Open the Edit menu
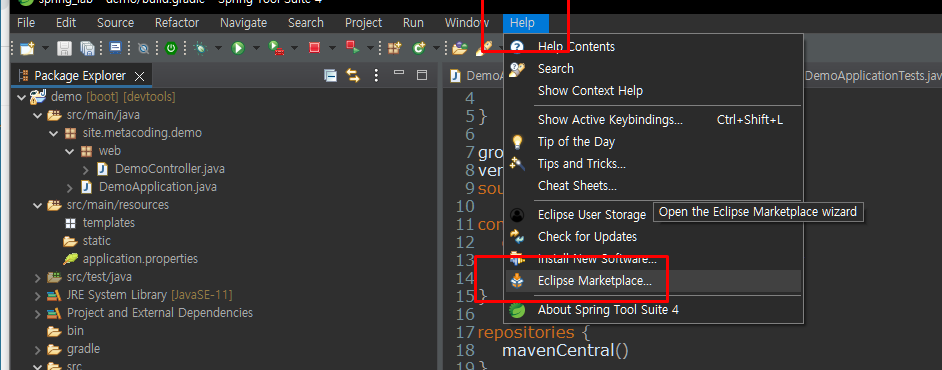 pos(66,23)
